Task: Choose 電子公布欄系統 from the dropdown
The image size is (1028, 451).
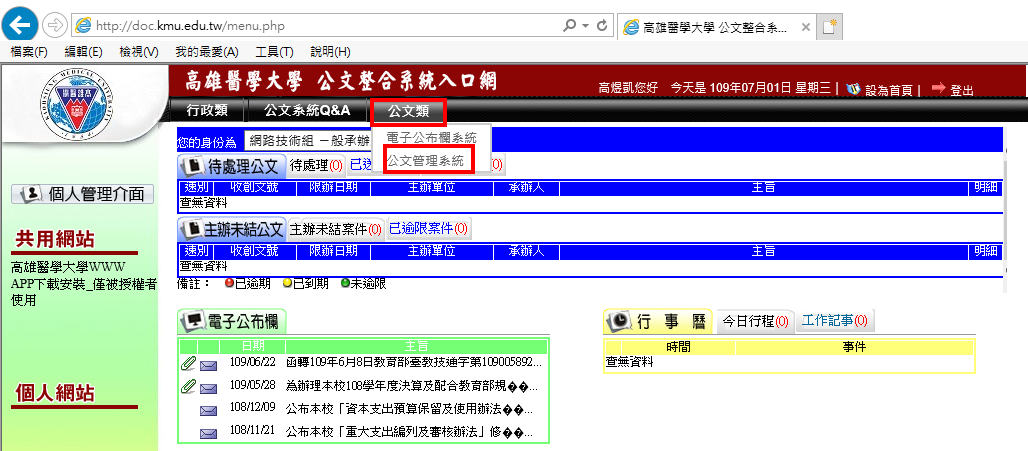Action: (431, 138)
